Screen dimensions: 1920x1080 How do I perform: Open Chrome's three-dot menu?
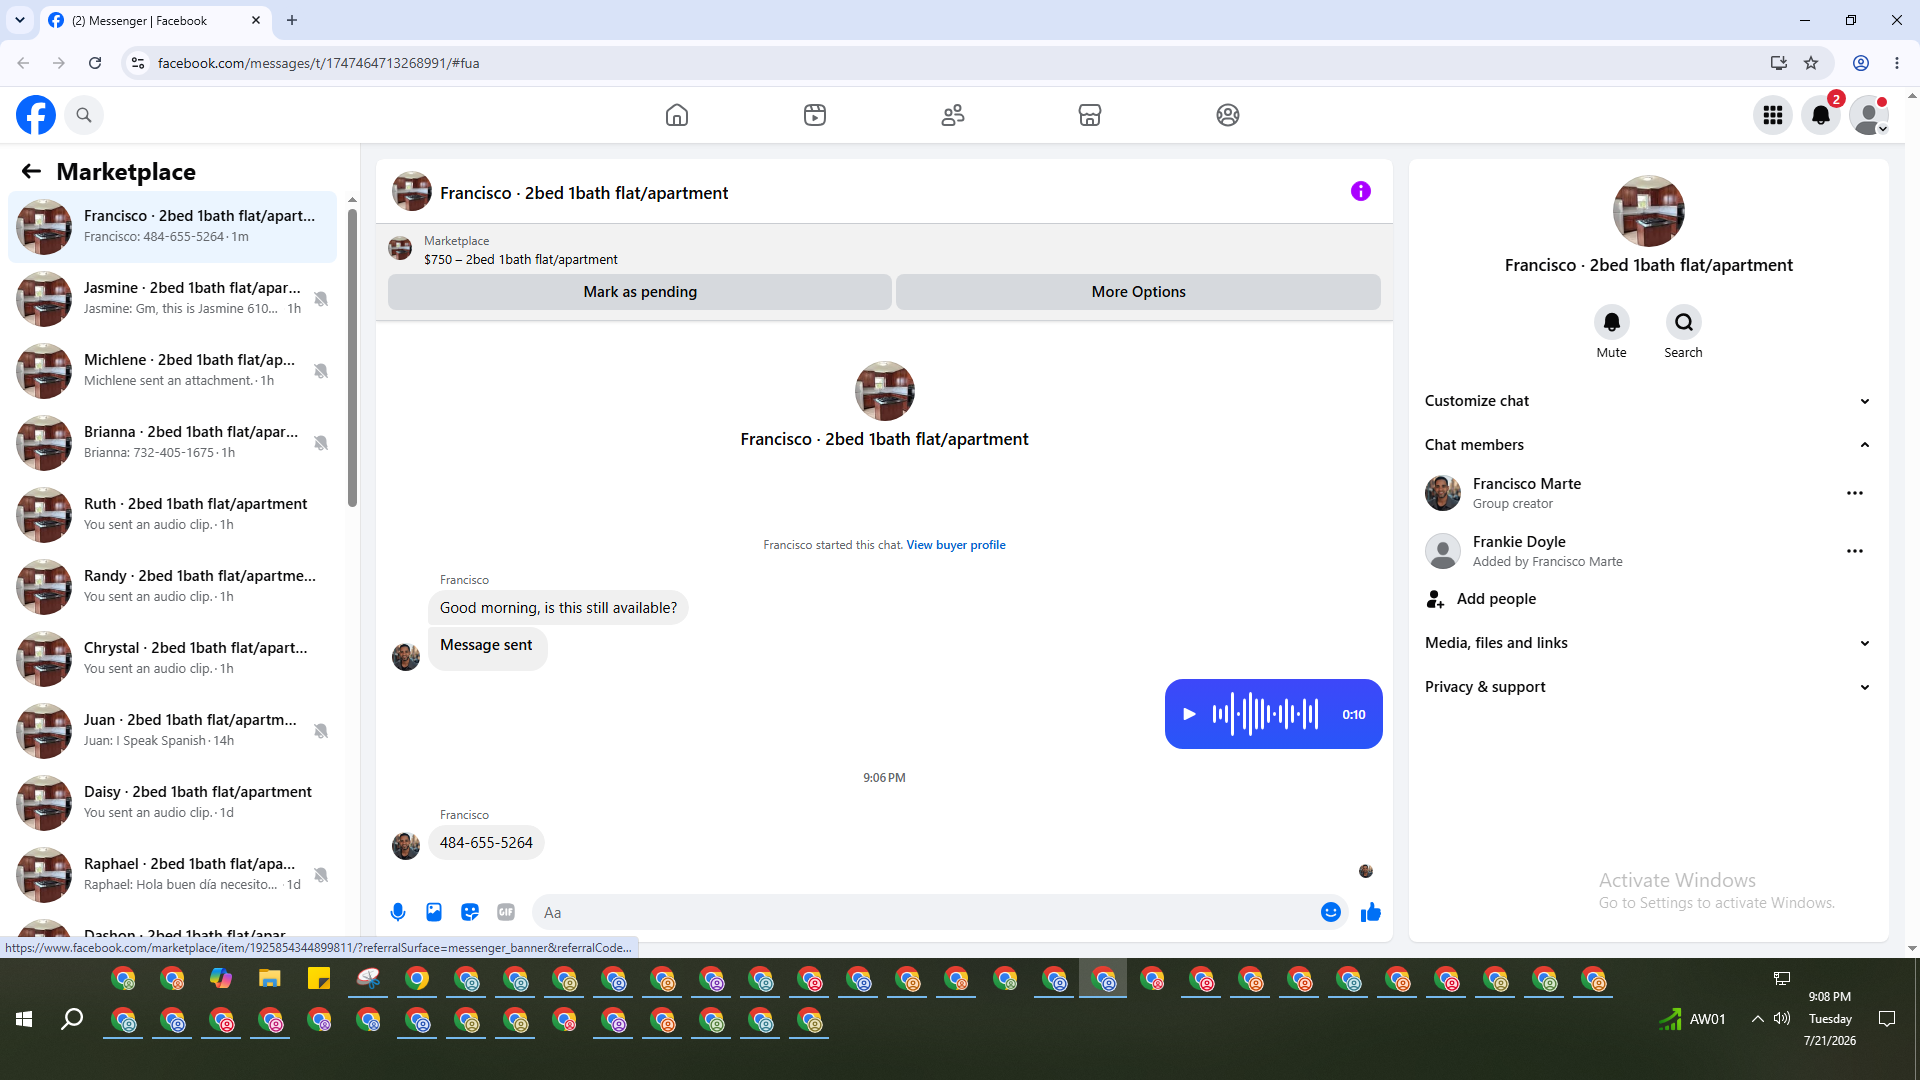click(1897, 63)
